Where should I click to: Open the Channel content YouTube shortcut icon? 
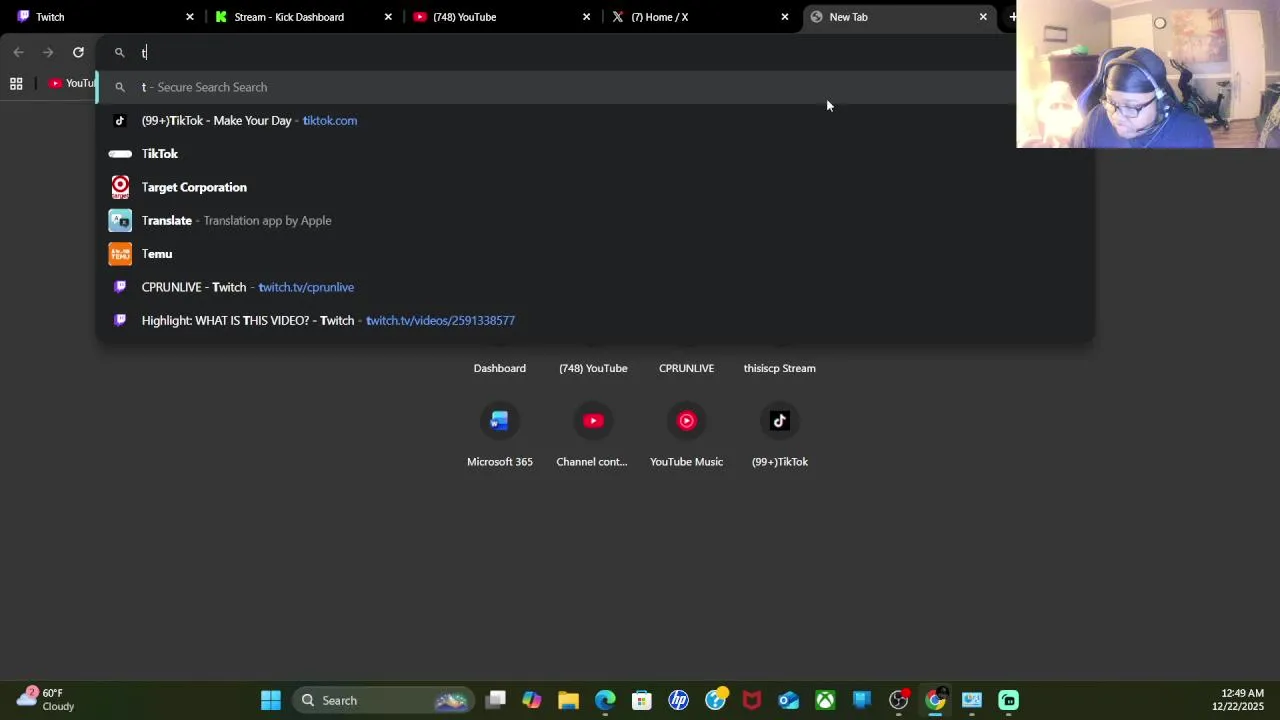point(593,421)
